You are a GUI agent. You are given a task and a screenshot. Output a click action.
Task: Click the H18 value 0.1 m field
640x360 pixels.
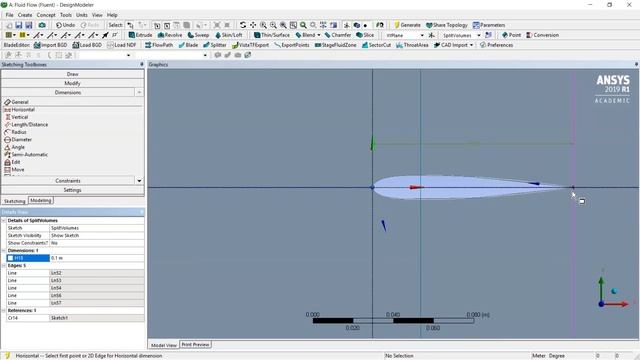(97, 258)
